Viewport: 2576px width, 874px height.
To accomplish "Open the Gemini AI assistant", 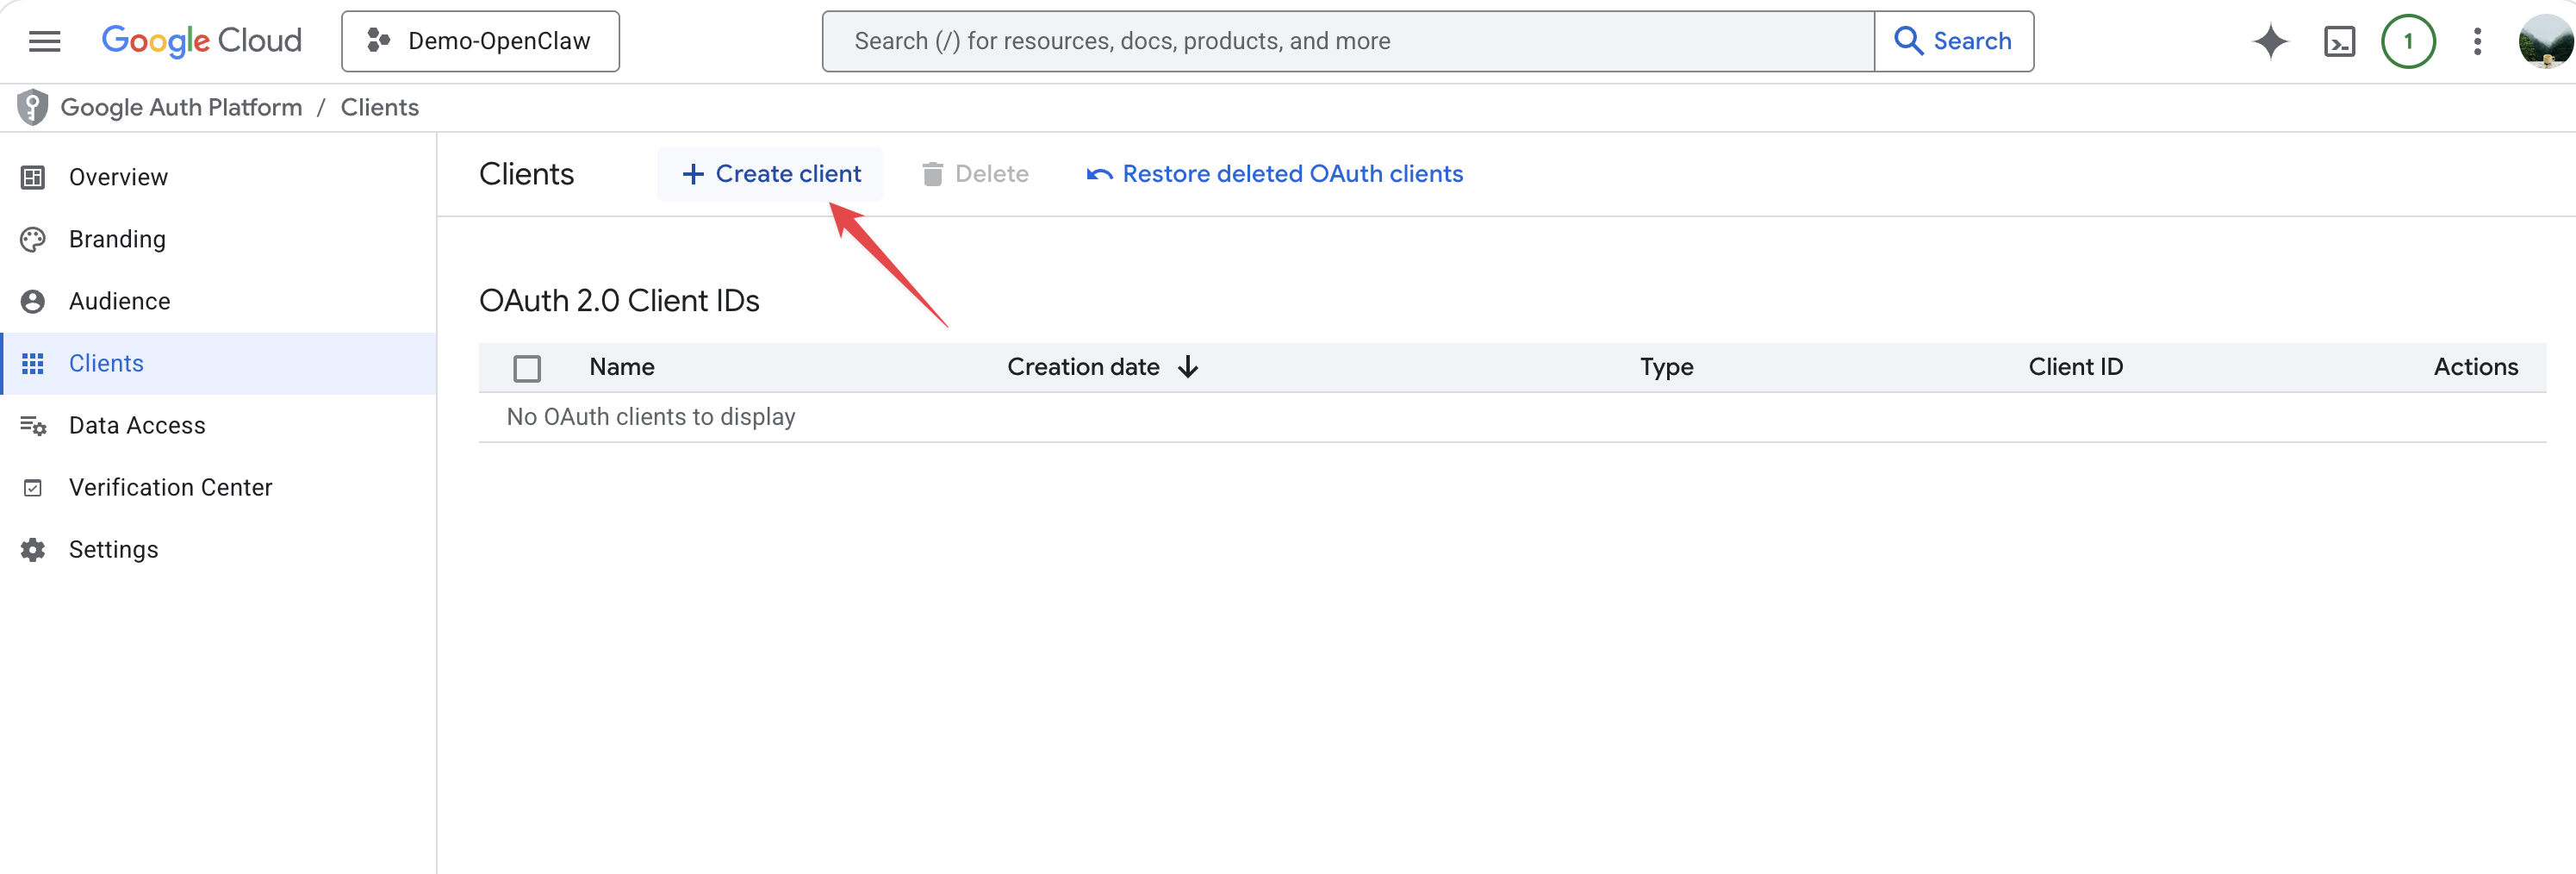I will tap(2270, 41).
